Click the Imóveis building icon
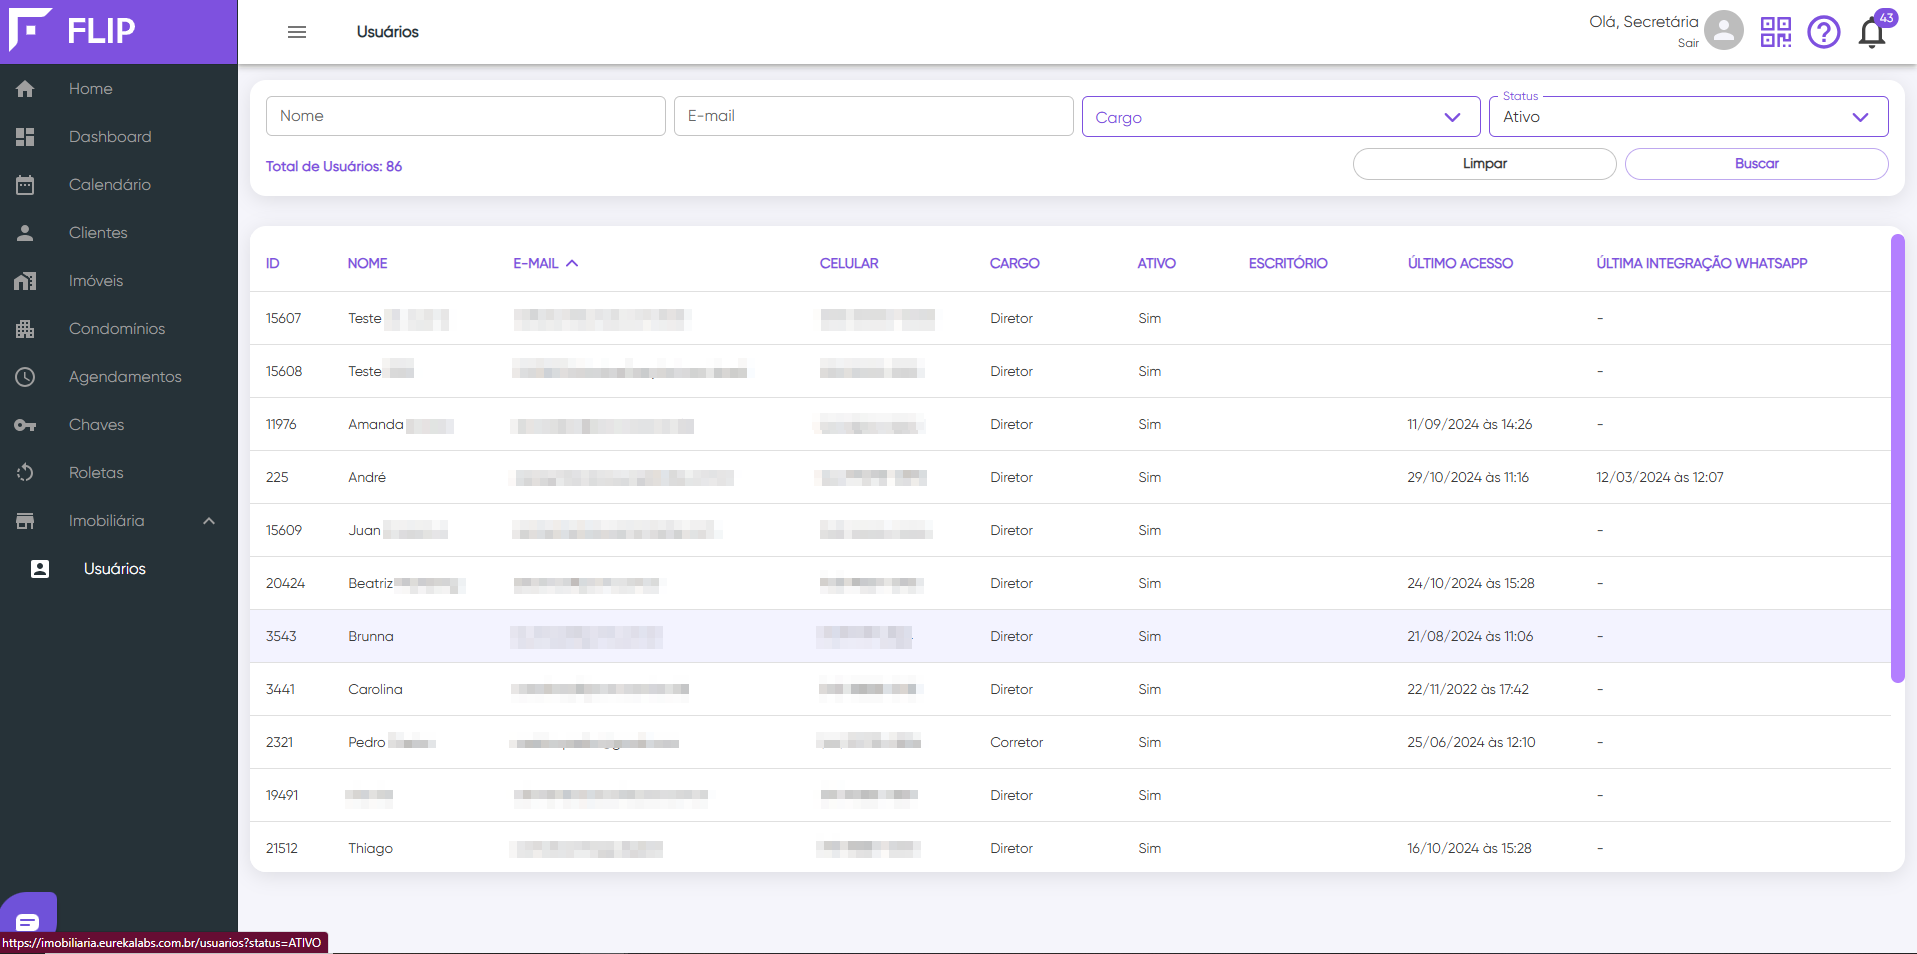Viewport: 1917px width, 954px height. tap(25, 281)
